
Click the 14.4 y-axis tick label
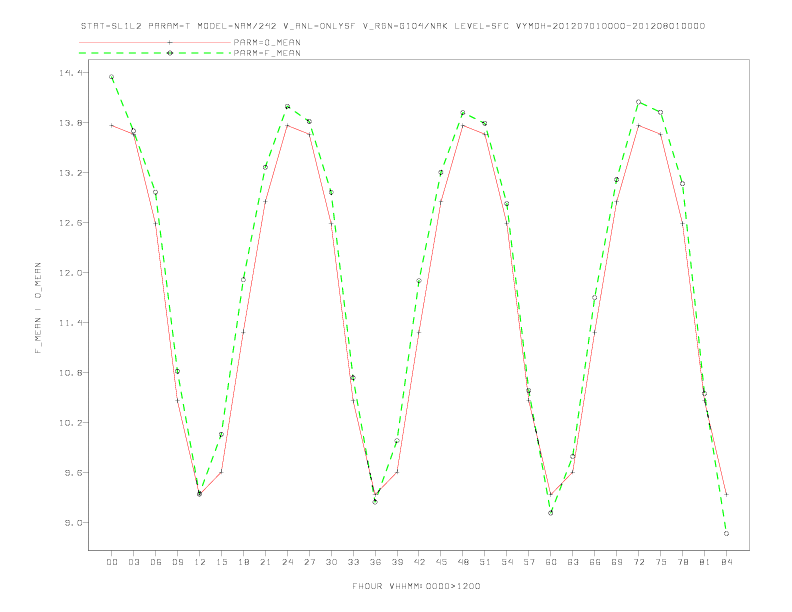[x=70, y=73]
